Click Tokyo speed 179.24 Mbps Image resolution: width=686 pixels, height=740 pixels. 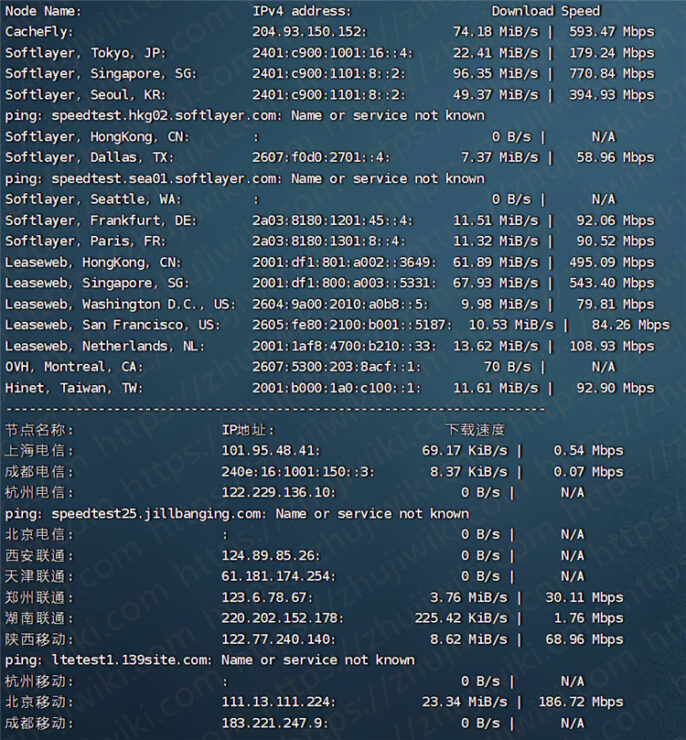(611, 53)
